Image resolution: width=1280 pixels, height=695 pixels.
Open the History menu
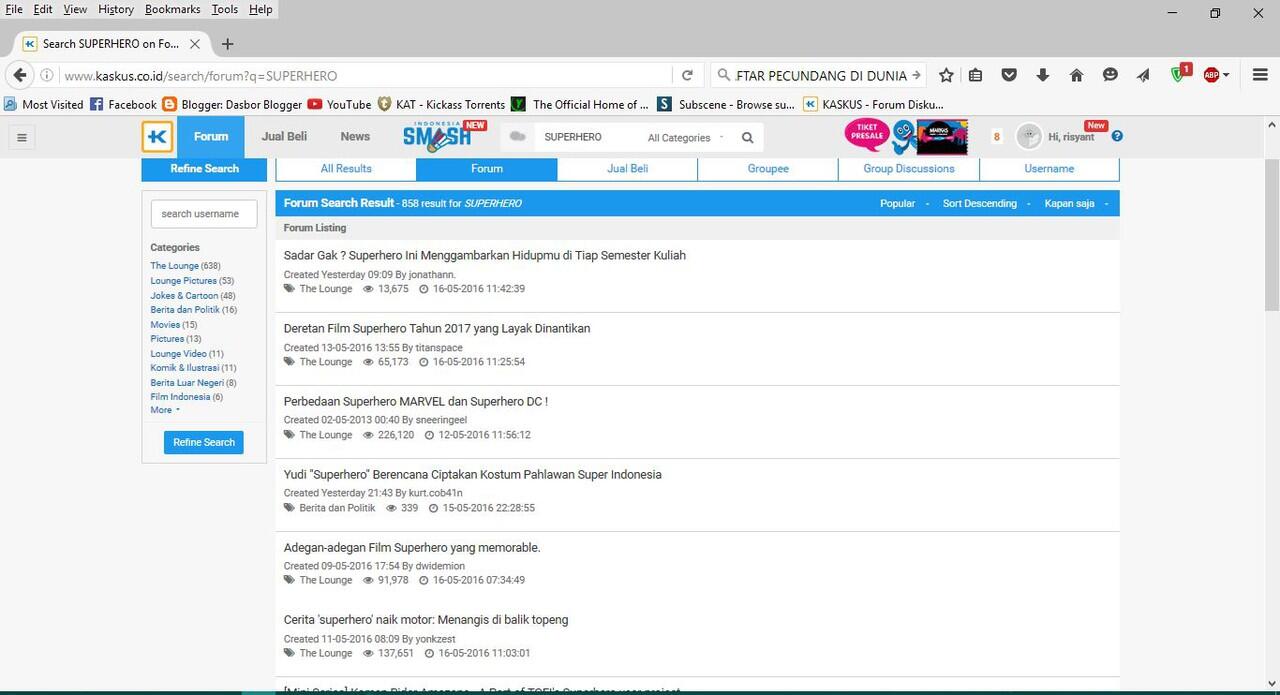tap(116, 9)
